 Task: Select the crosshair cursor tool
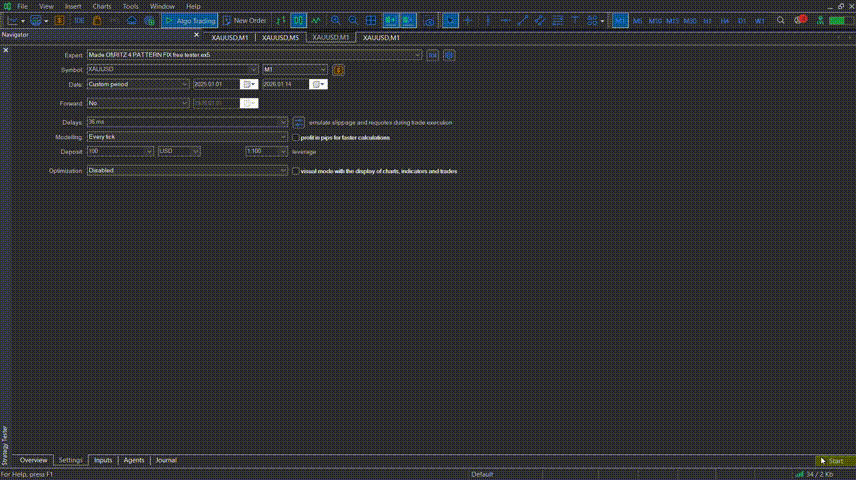(468, 20)
